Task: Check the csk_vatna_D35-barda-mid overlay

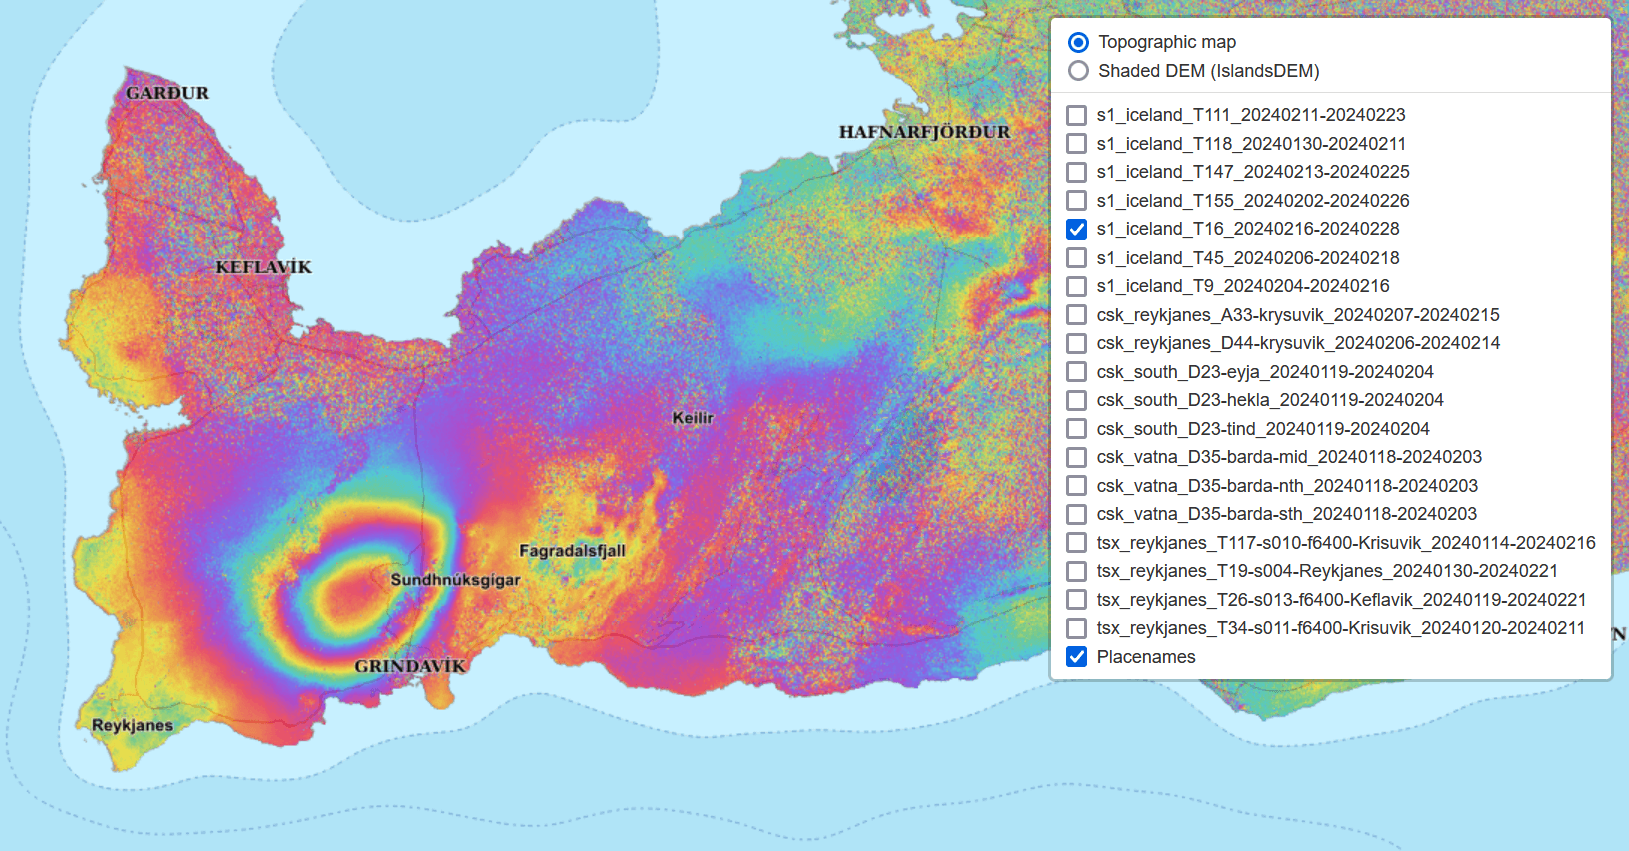Action: (x=1076, y=457)
